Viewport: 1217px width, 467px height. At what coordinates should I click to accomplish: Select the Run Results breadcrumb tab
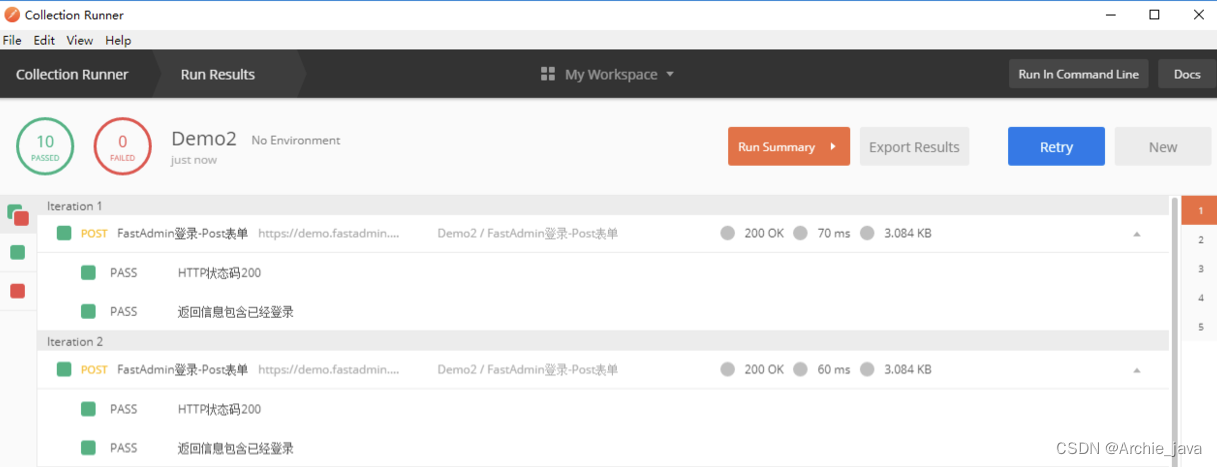pos(218,74)
